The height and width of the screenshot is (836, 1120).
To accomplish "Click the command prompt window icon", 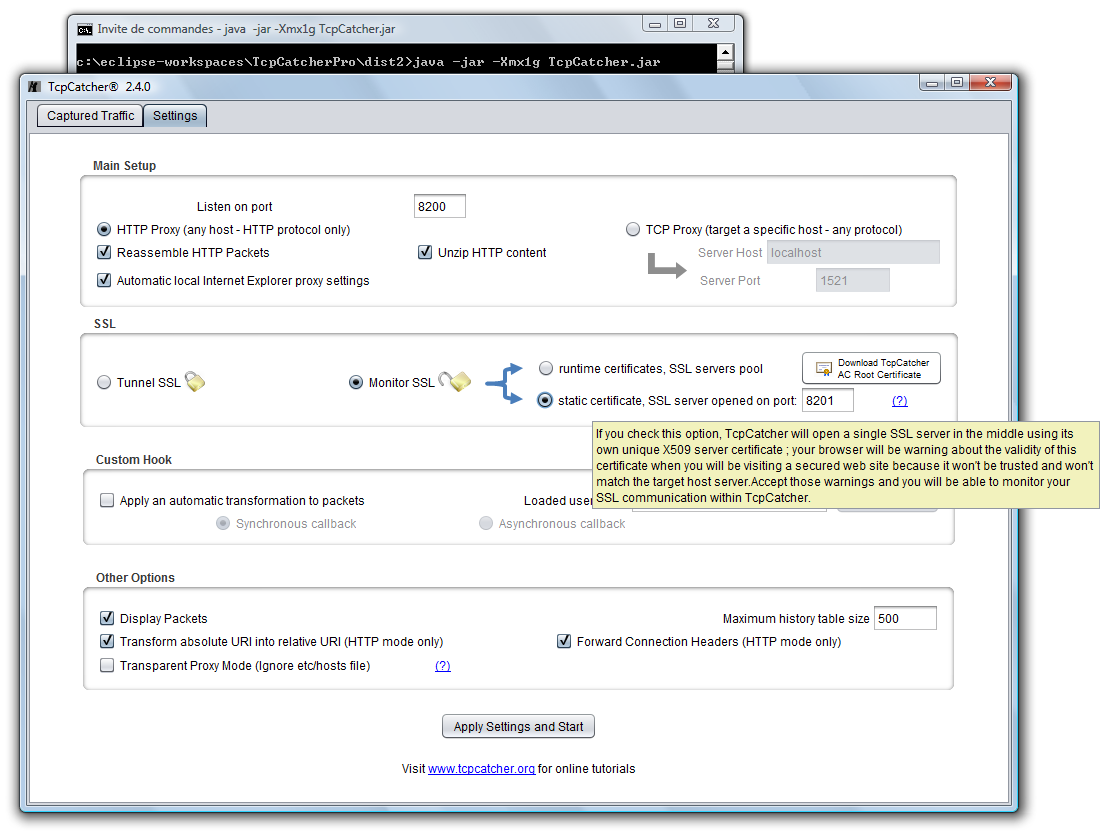I will point(85,29).
